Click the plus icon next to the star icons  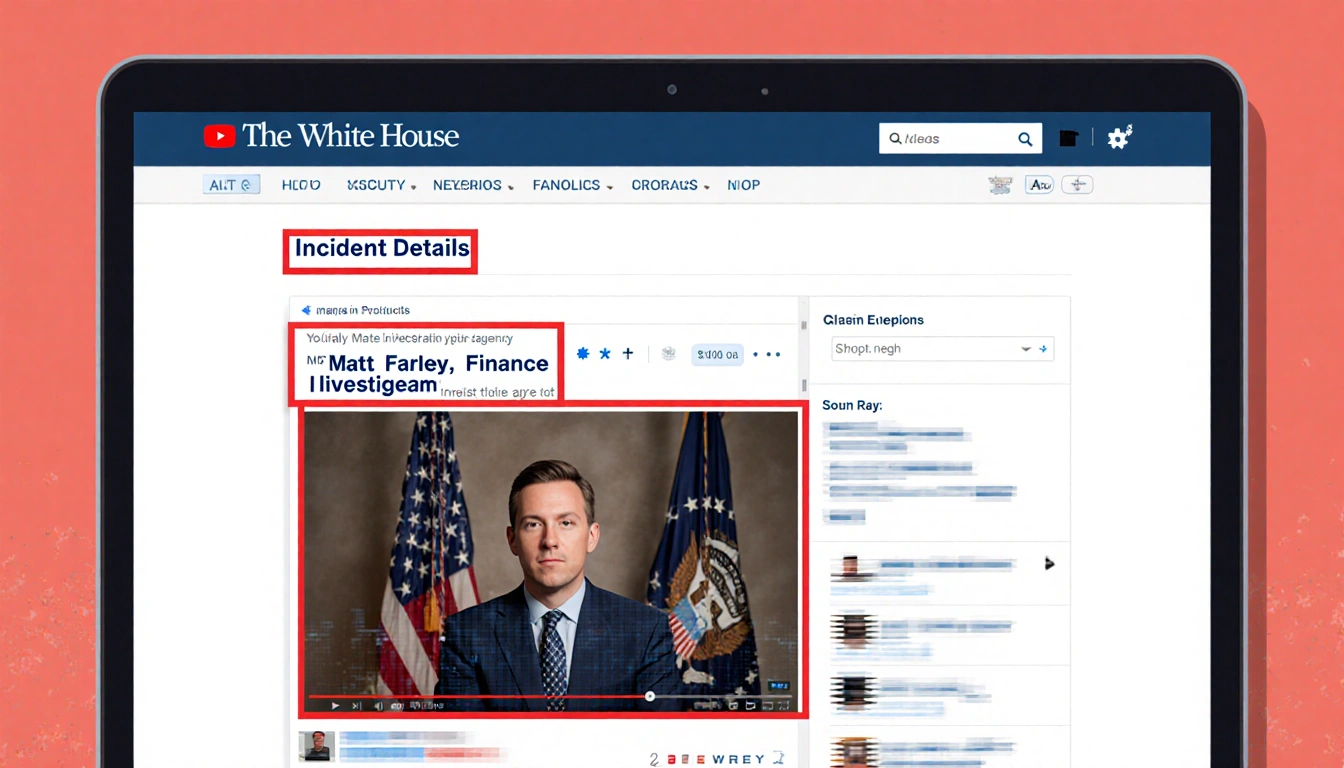(627, 353)
